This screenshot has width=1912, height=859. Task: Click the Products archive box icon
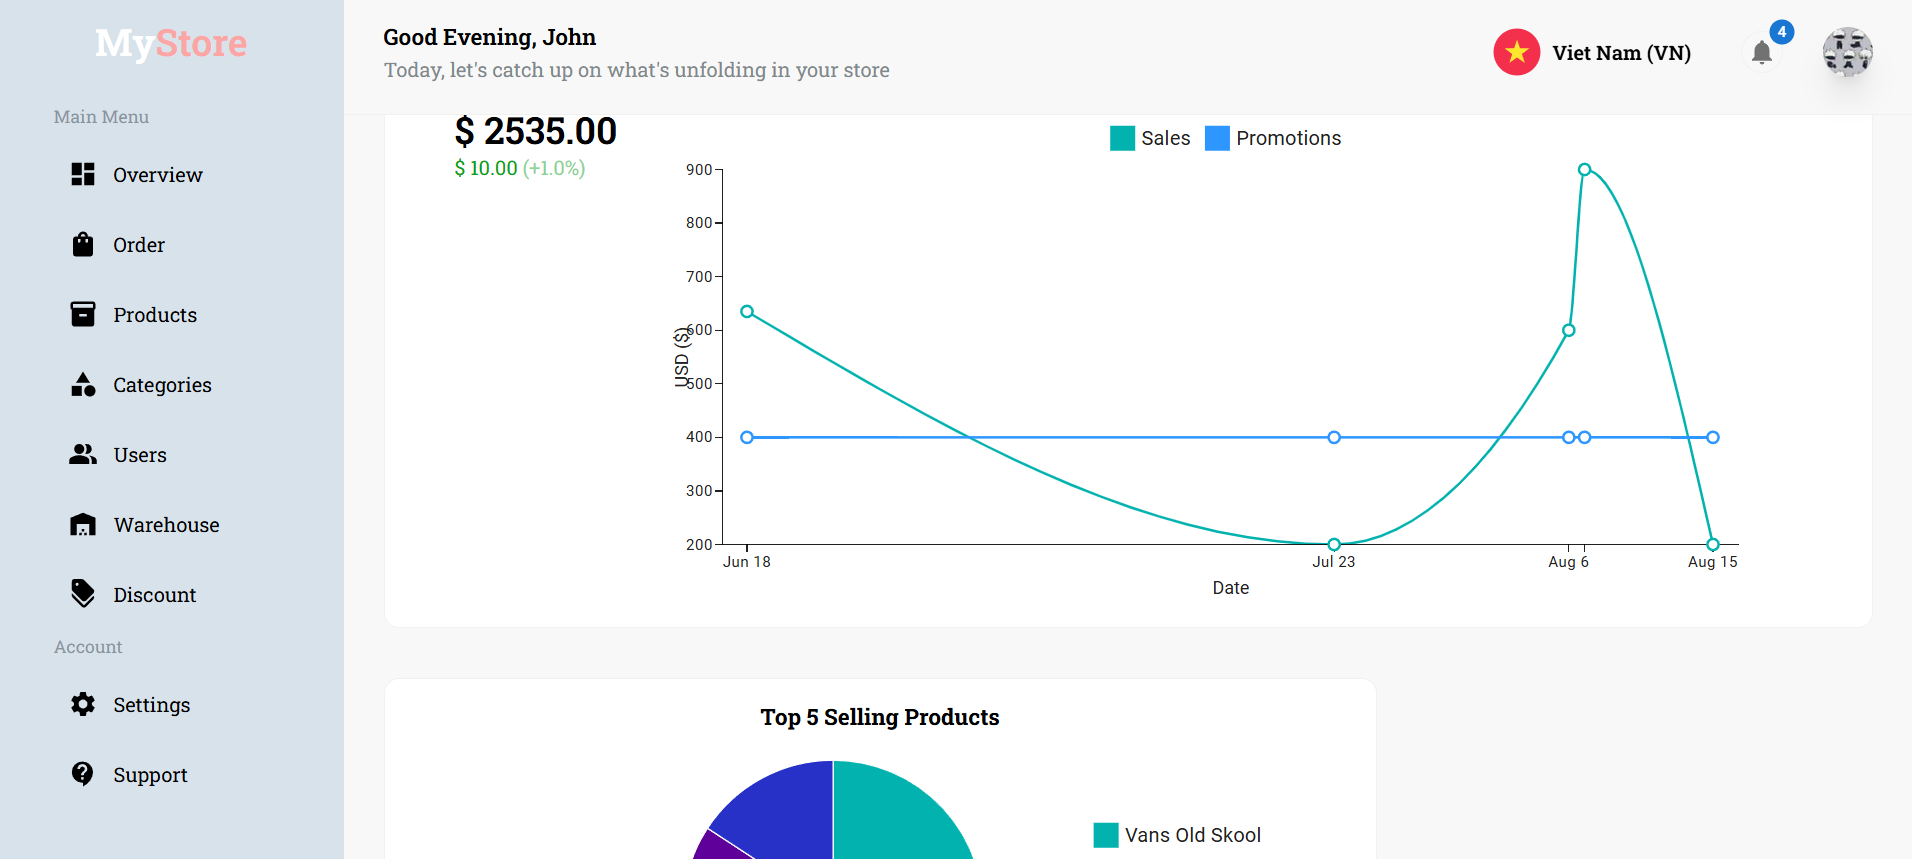83,314
